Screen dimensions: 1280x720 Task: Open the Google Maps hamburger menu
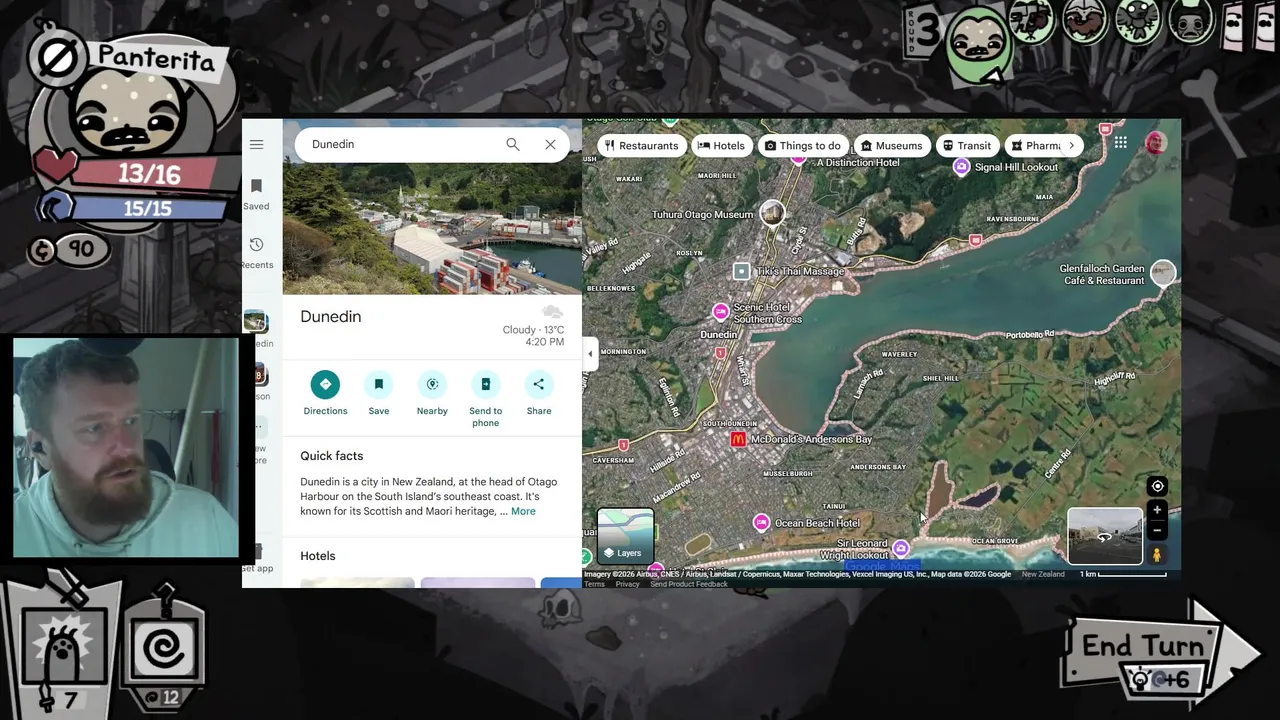(x=256, y=144)
